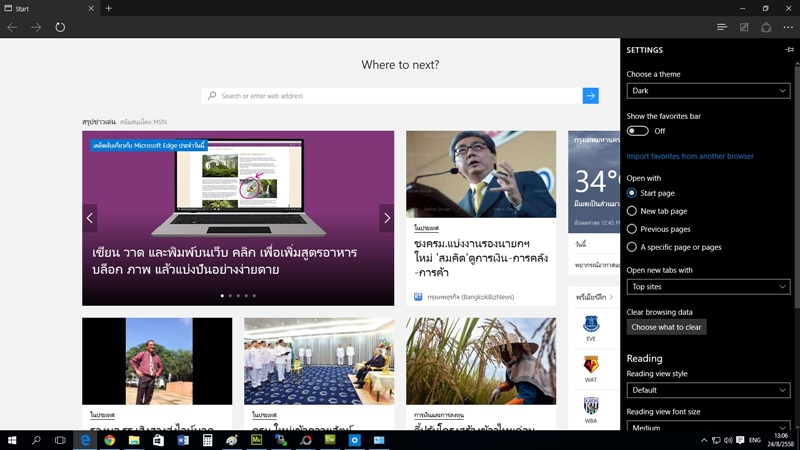Open Action Center notifications icon

[x=740, y=440]
